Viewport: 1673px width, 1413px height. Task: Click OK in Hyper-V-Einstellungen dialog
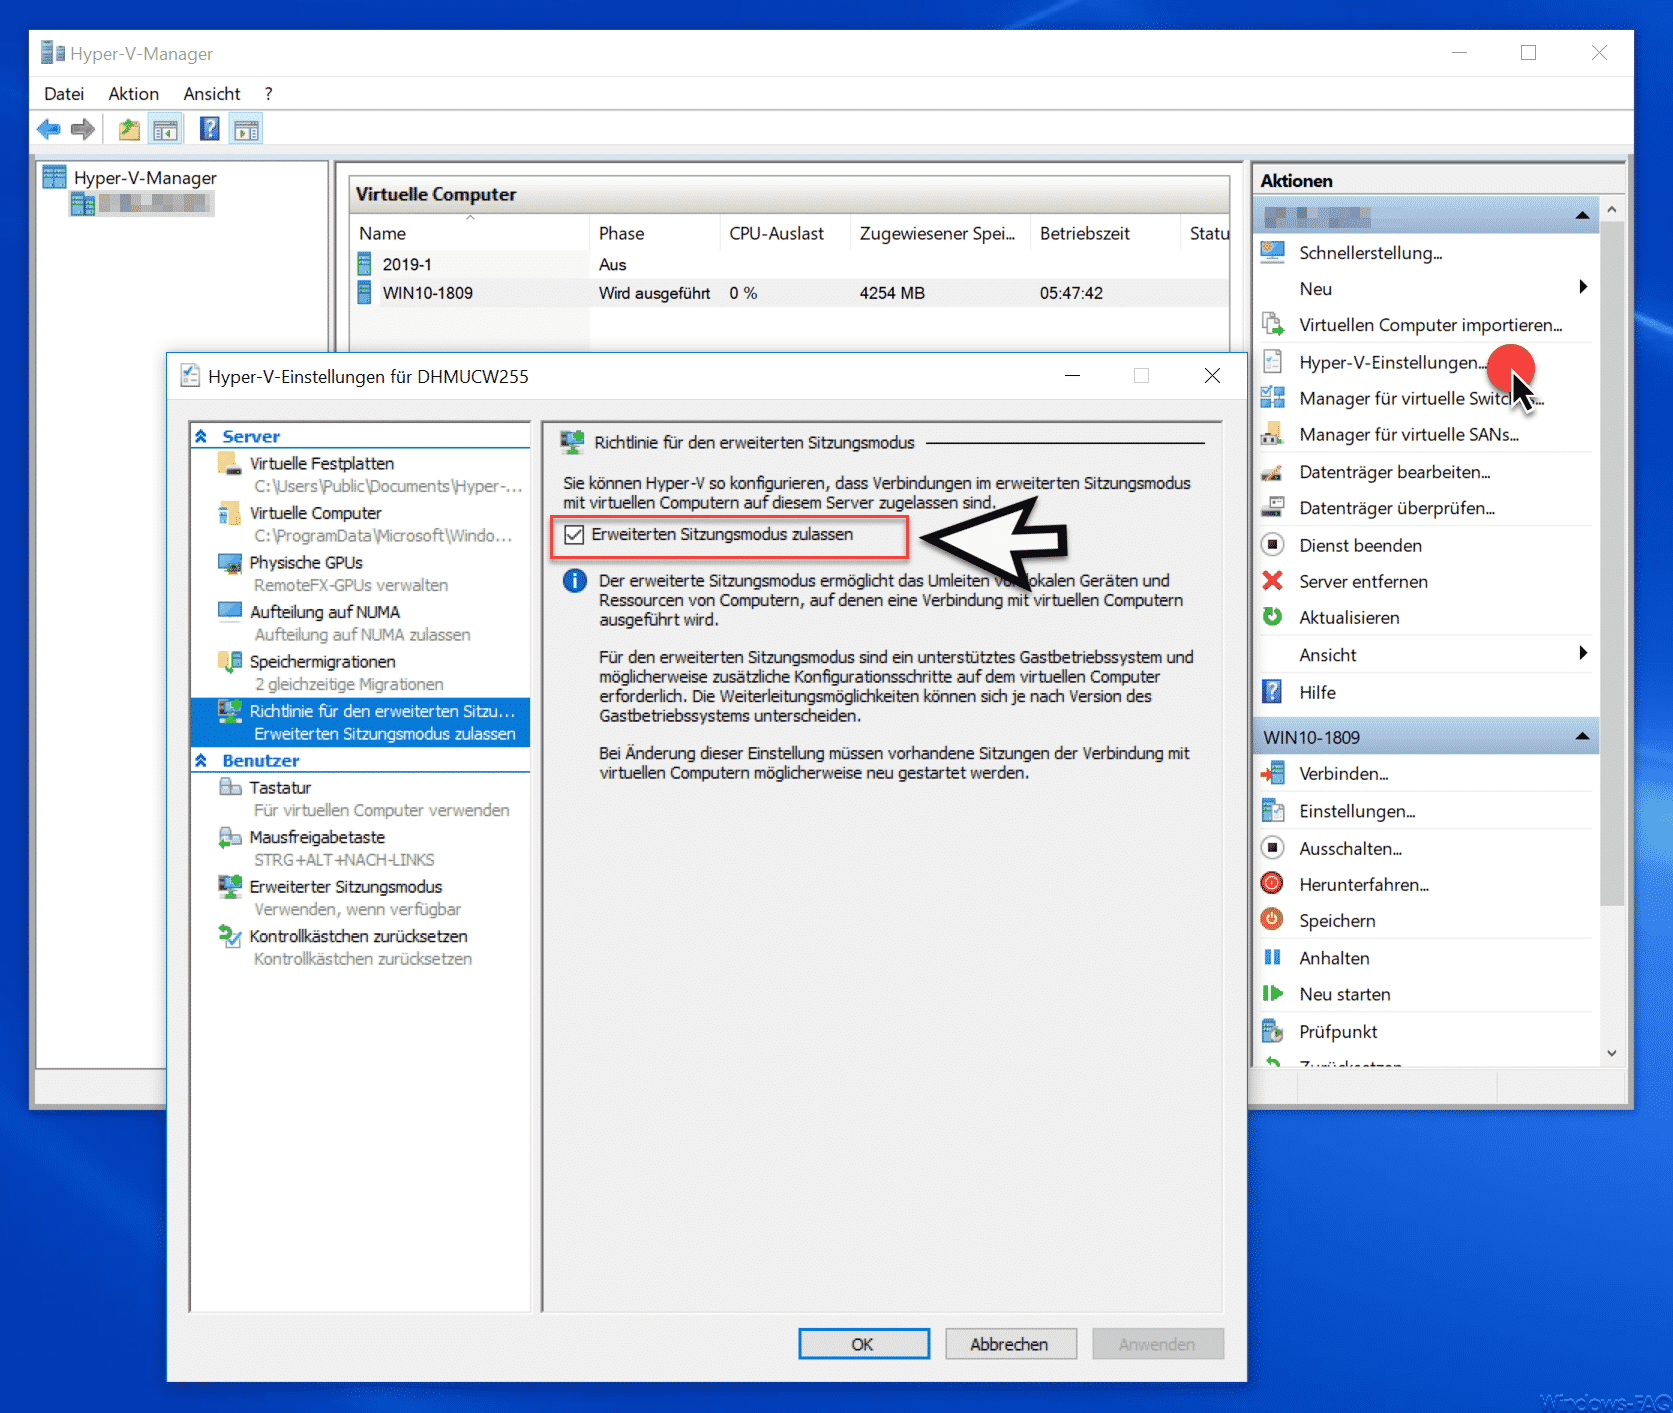(x=863, y=1344)
